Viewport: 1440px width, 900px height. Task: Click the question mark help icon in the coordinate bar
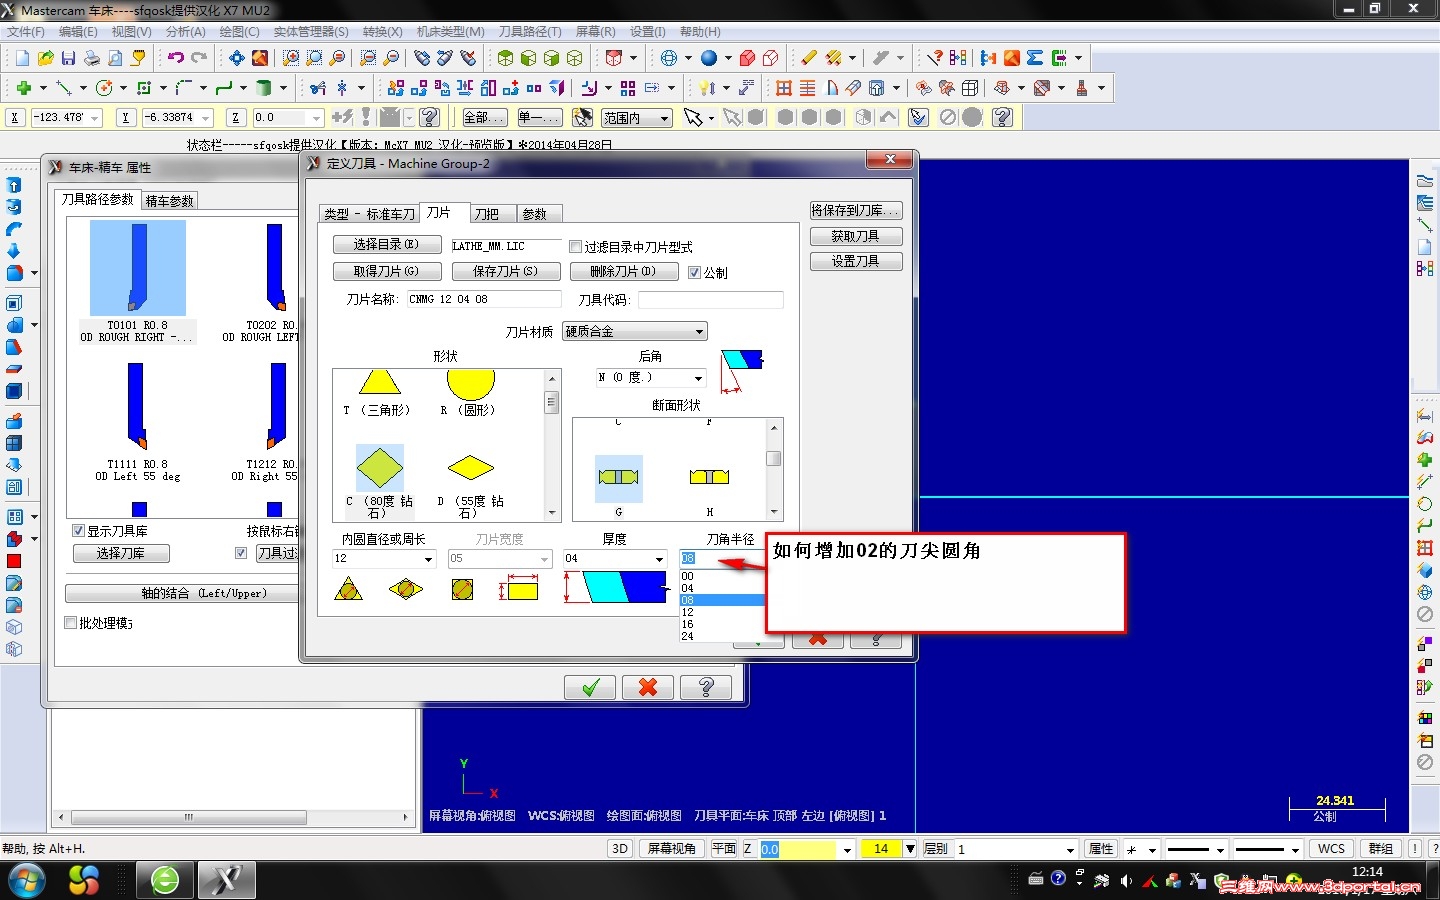(430, 118)
